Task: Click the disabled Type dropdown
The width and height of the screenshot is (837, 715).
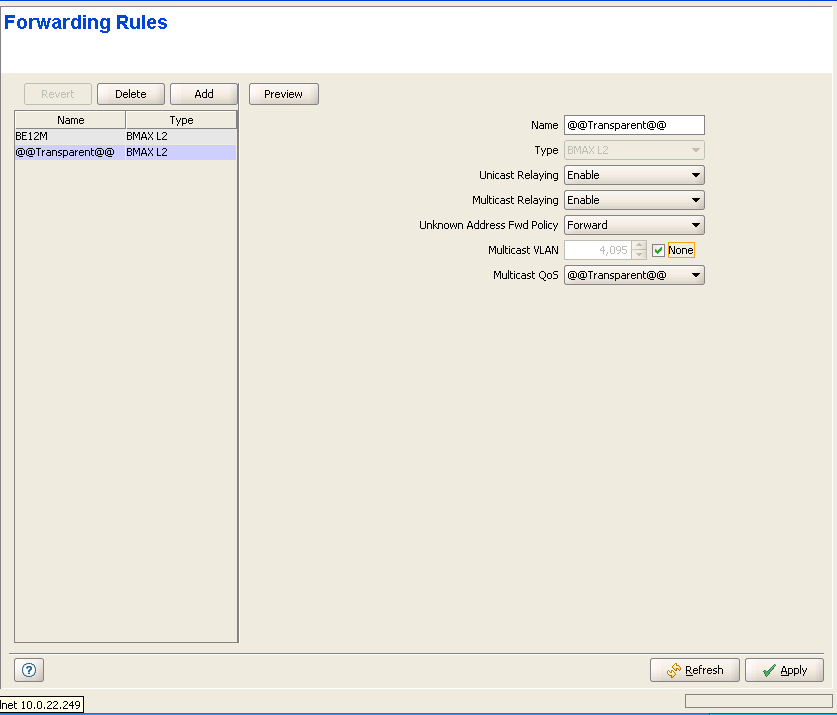Action: click(x=634, y=150)
